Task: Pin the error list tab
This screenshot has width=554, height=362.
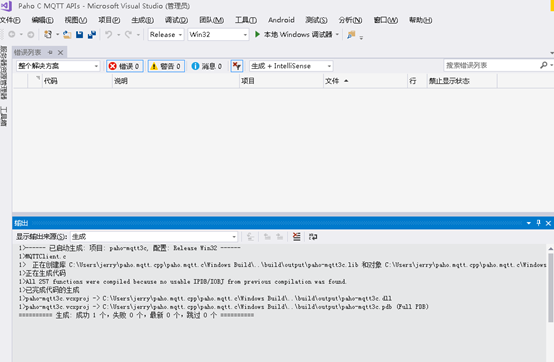Action: click(50, 52)
